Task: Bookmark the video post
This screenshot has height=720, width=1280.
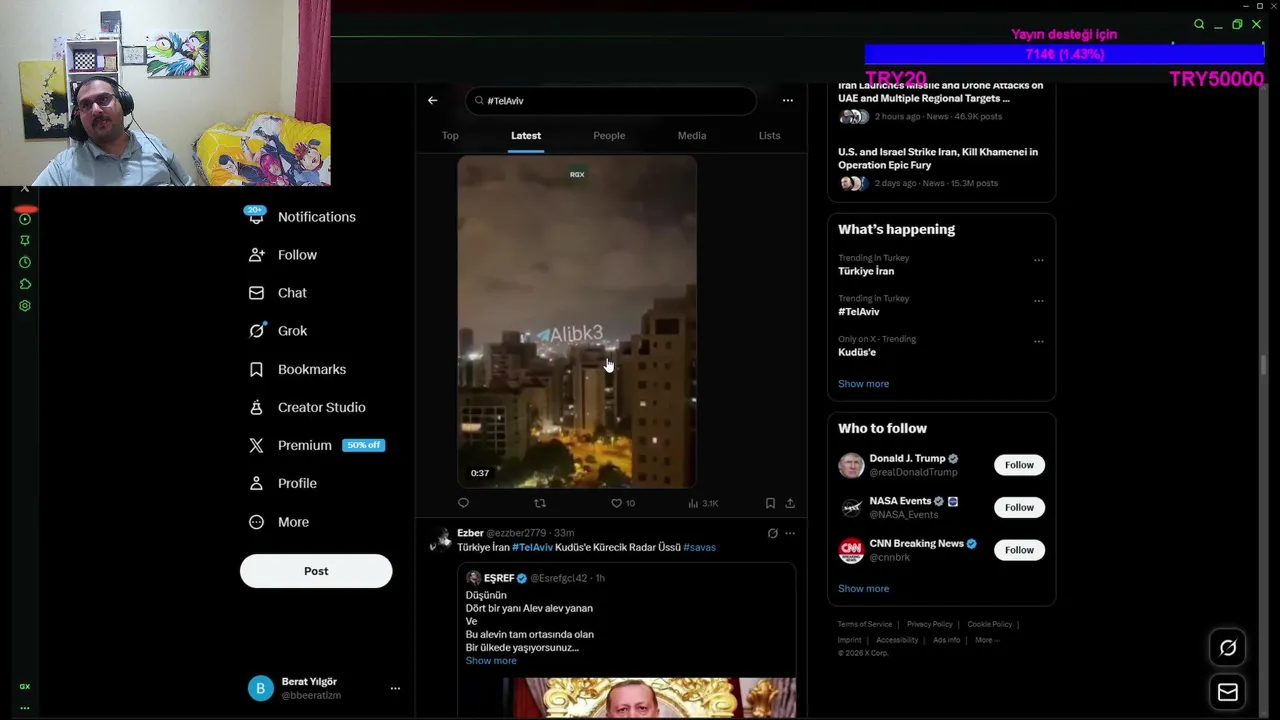Action: [x=770, y=503]
